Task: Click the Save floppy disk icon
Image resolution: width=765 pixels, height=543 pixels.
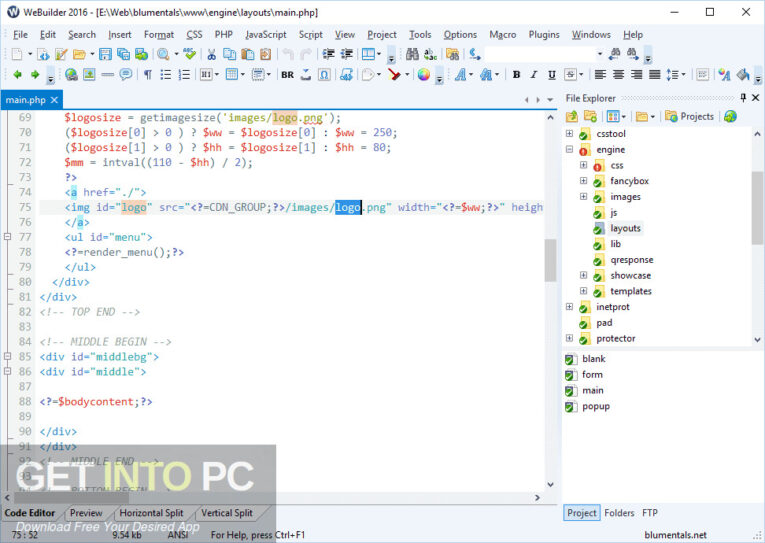Action: tap(105, 54)
